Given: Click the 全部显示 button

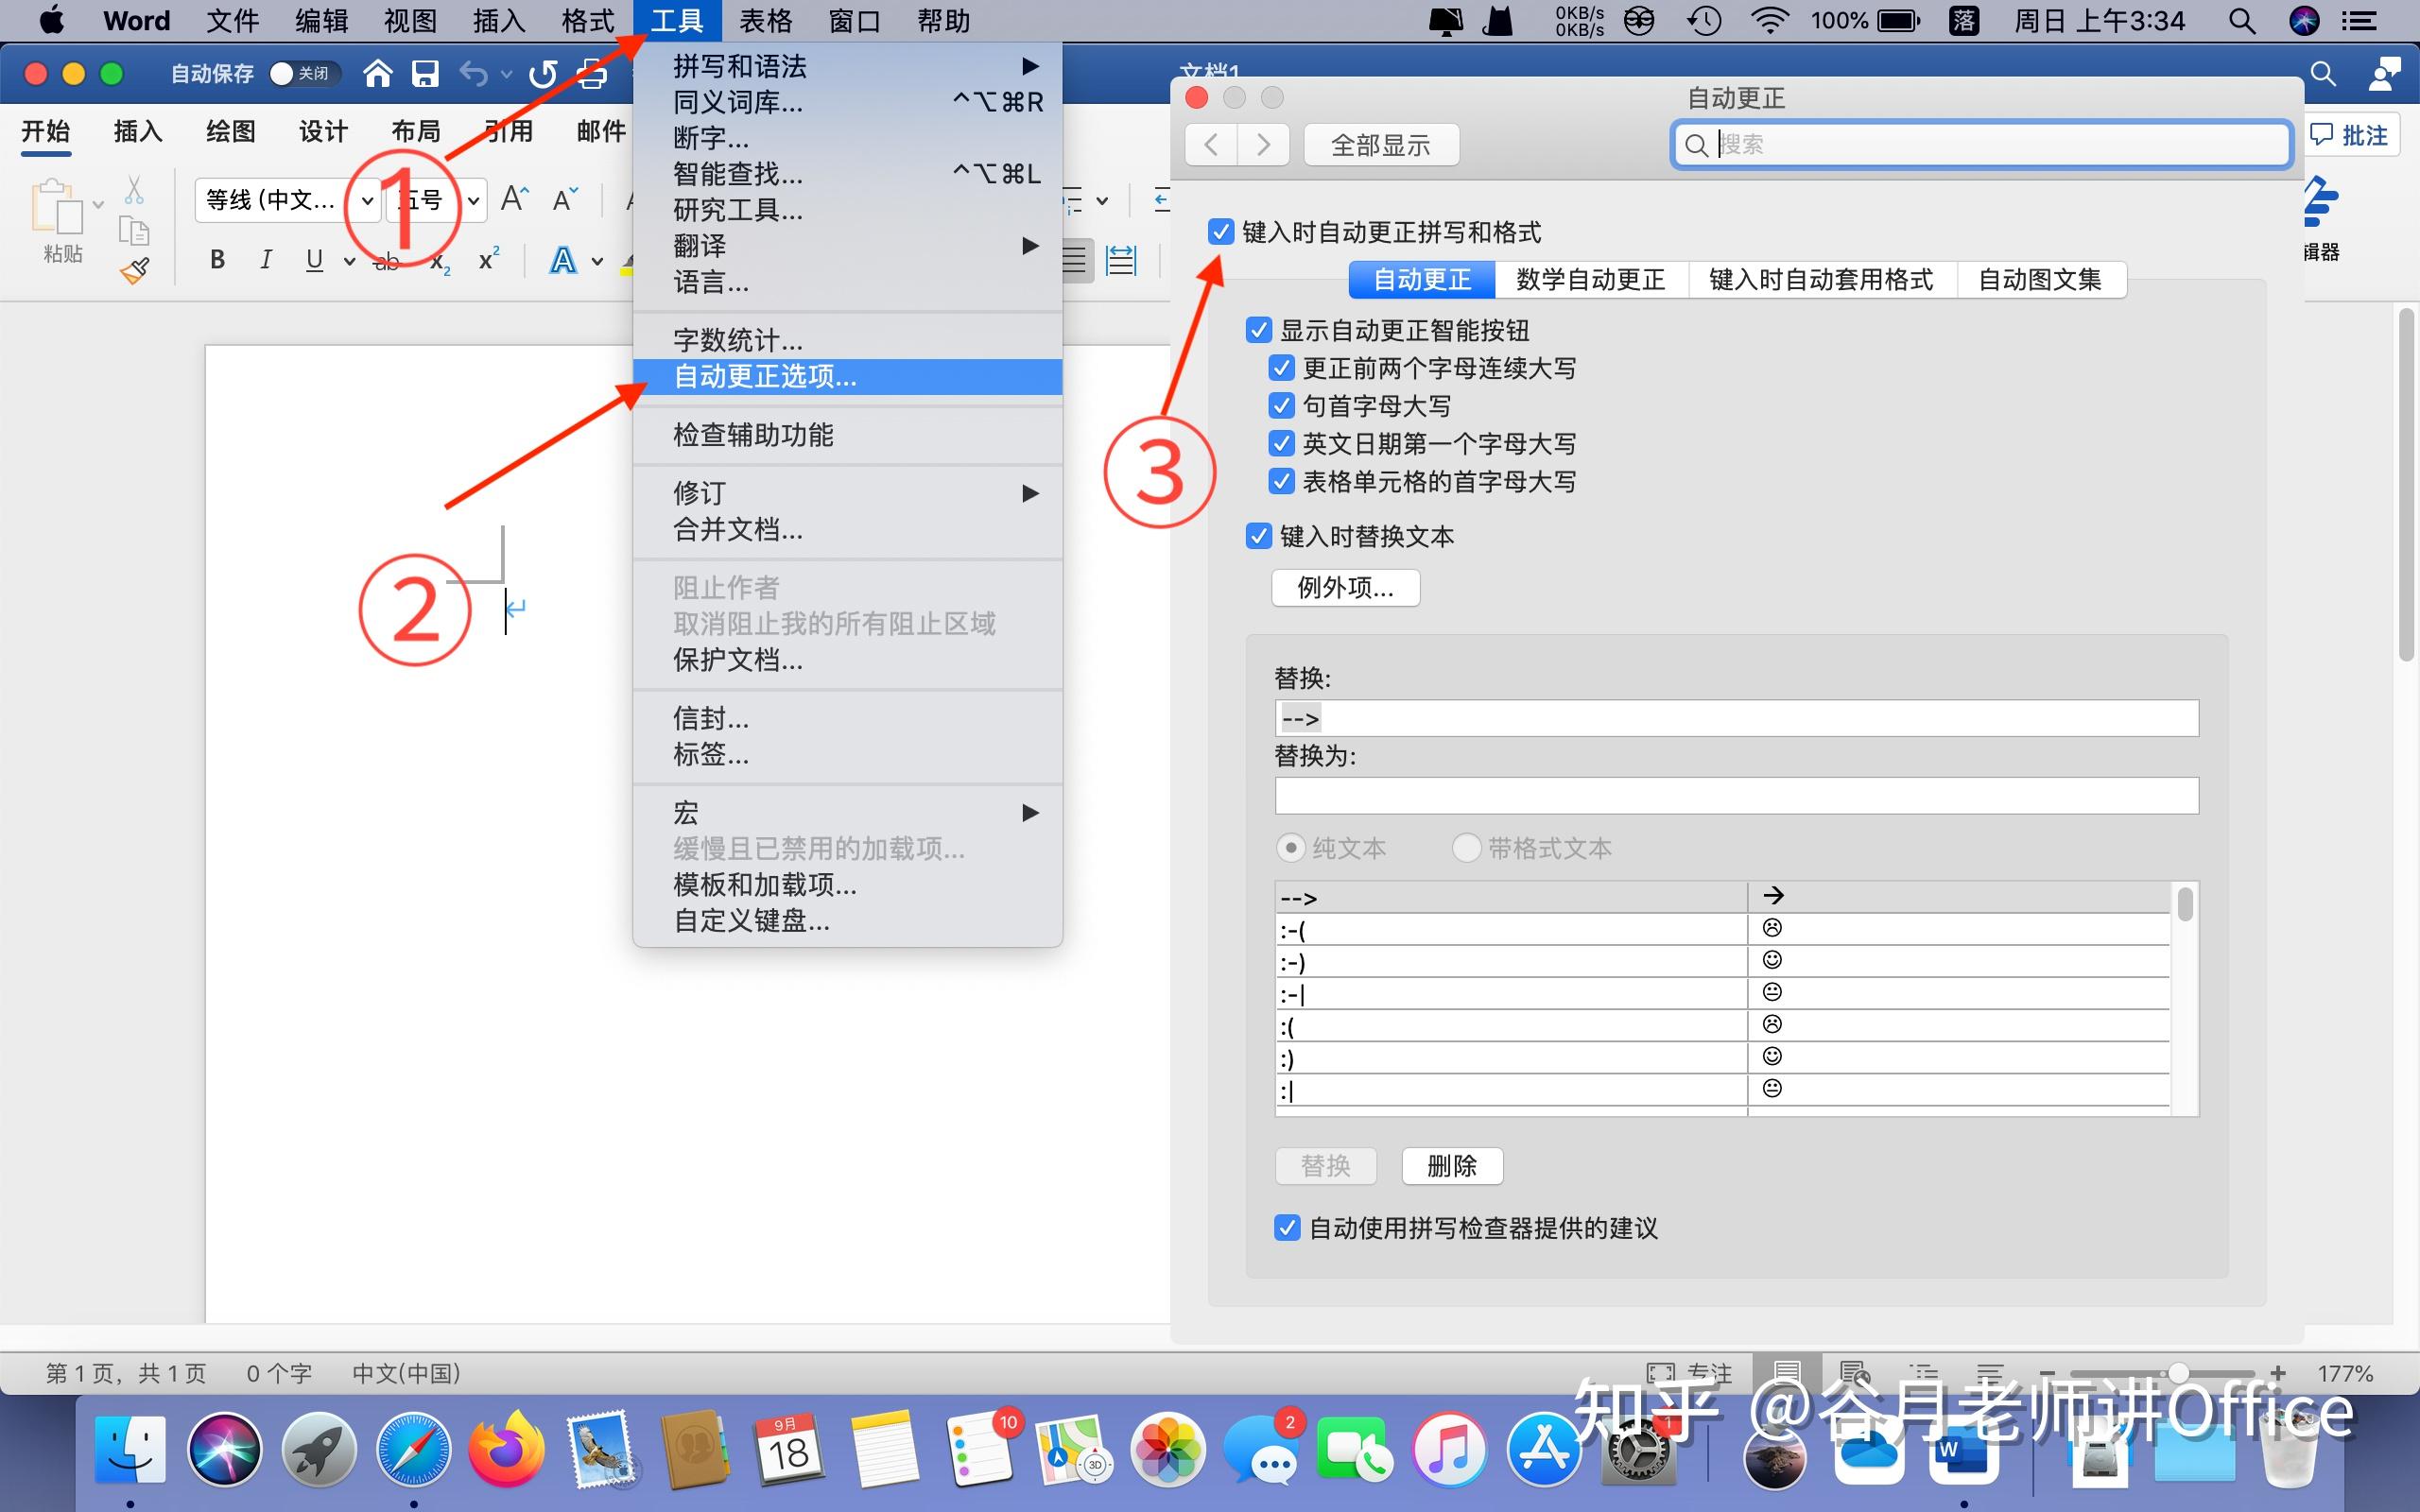Looking at the screenshot, I should pos(1381,145).
